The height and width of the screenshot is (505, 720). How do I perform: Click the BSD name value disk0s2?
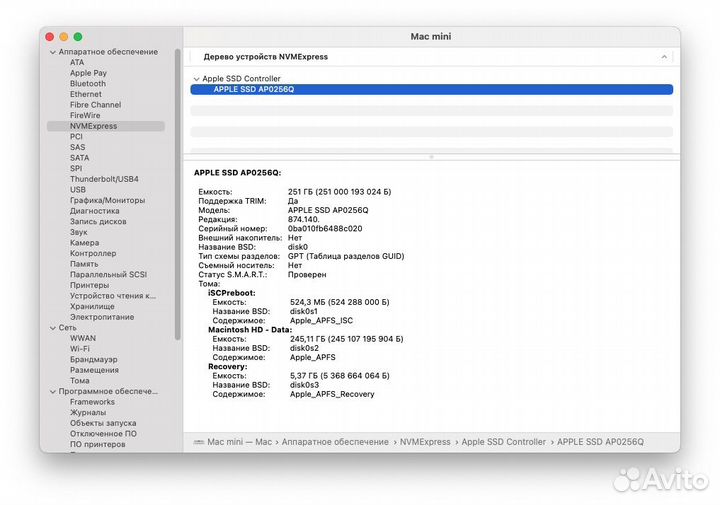304,348
